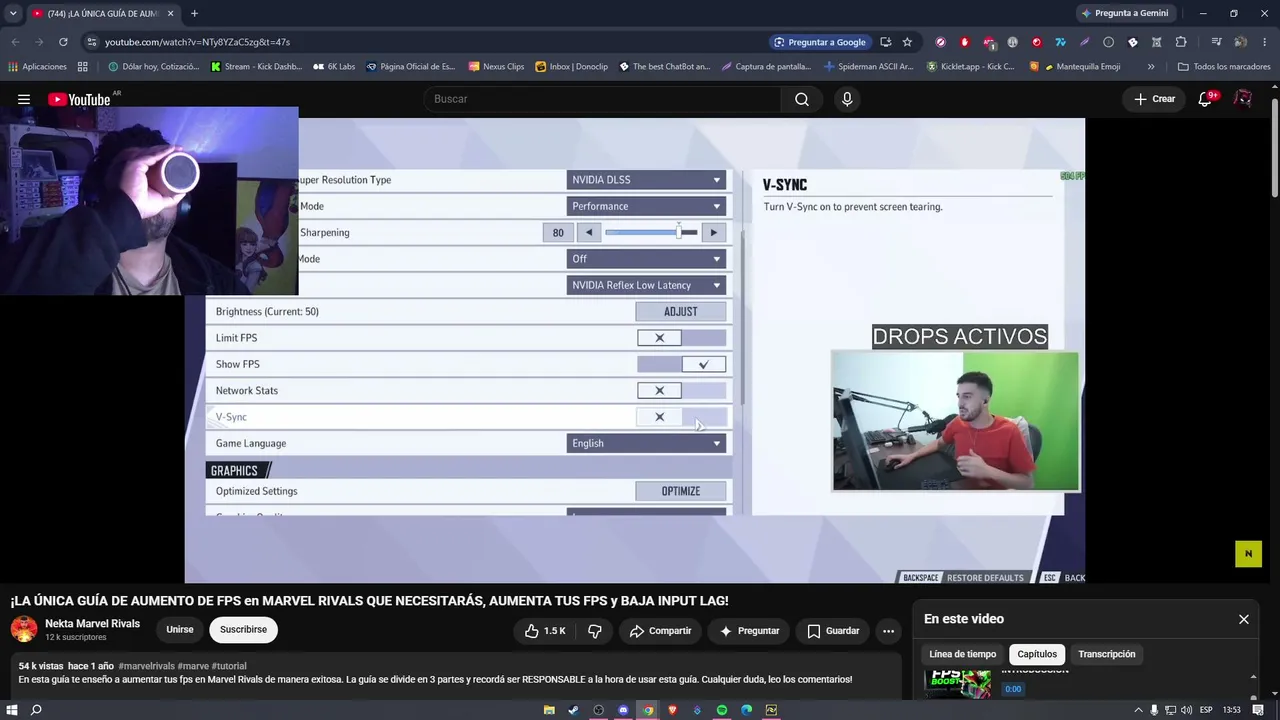Screen dimensions: 1280x720
Task: Select the 'Capítulos' tab
Action: tap(1037, 654)
